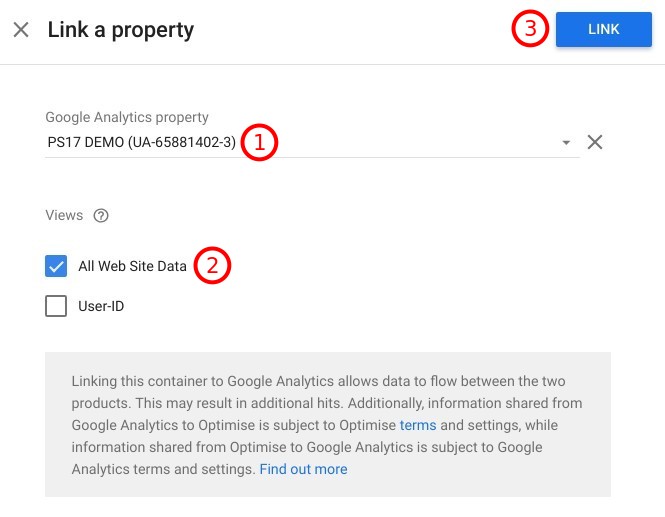Click the All Web Site Data label
The image size is (665, 517).
(x=132, y=267)
